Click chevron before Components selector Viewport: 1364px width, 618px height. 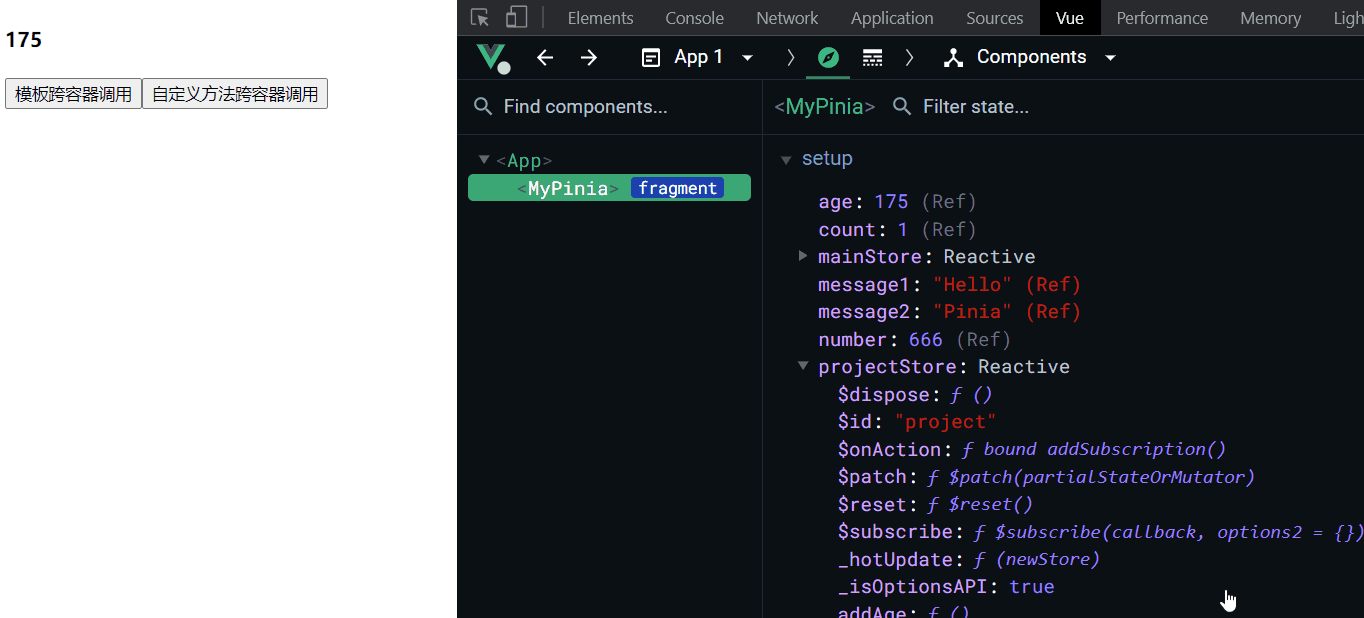click(909, 58)
